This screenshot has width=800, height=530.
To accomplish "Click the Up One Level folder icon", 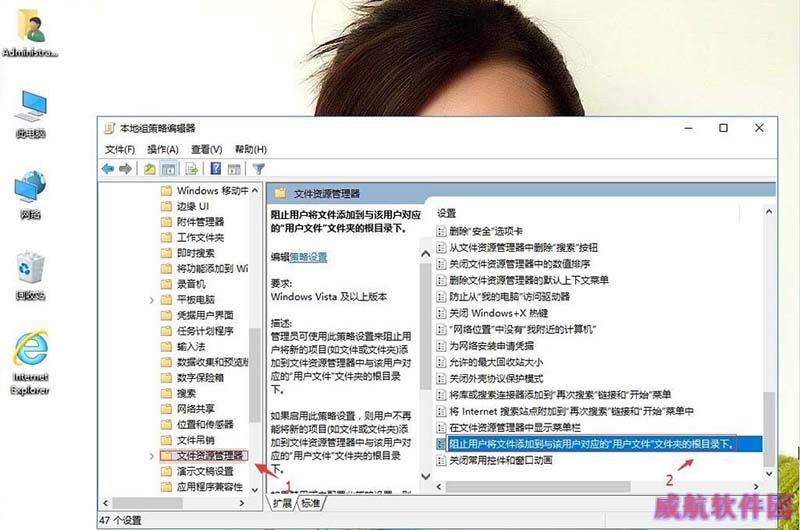I will tap(149, 169).
